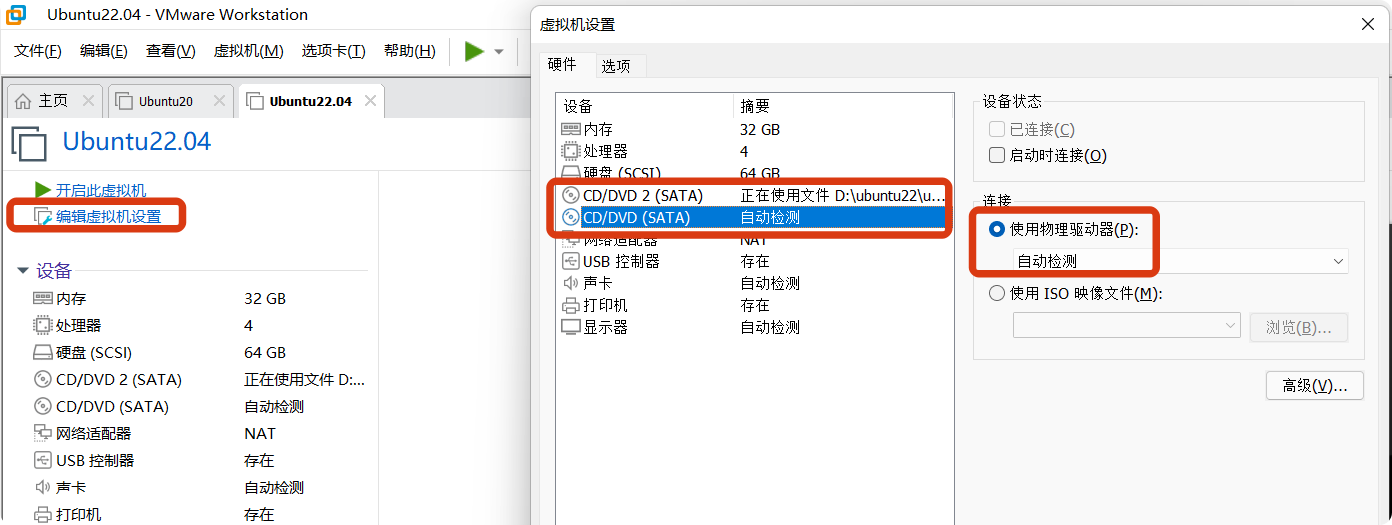Click the 硬盘 (SCSI) disk icon in main window
This screenshot has height=525, width=1392.
click(42, 352)
